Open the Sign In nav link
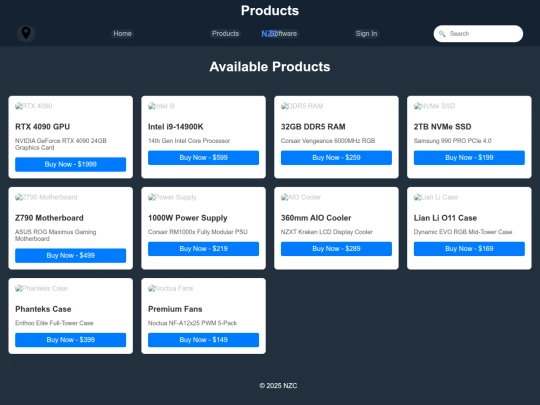Image resolution: width=540 pixels, height=405 pixels. pyautogui.click(x=366, y=33)
